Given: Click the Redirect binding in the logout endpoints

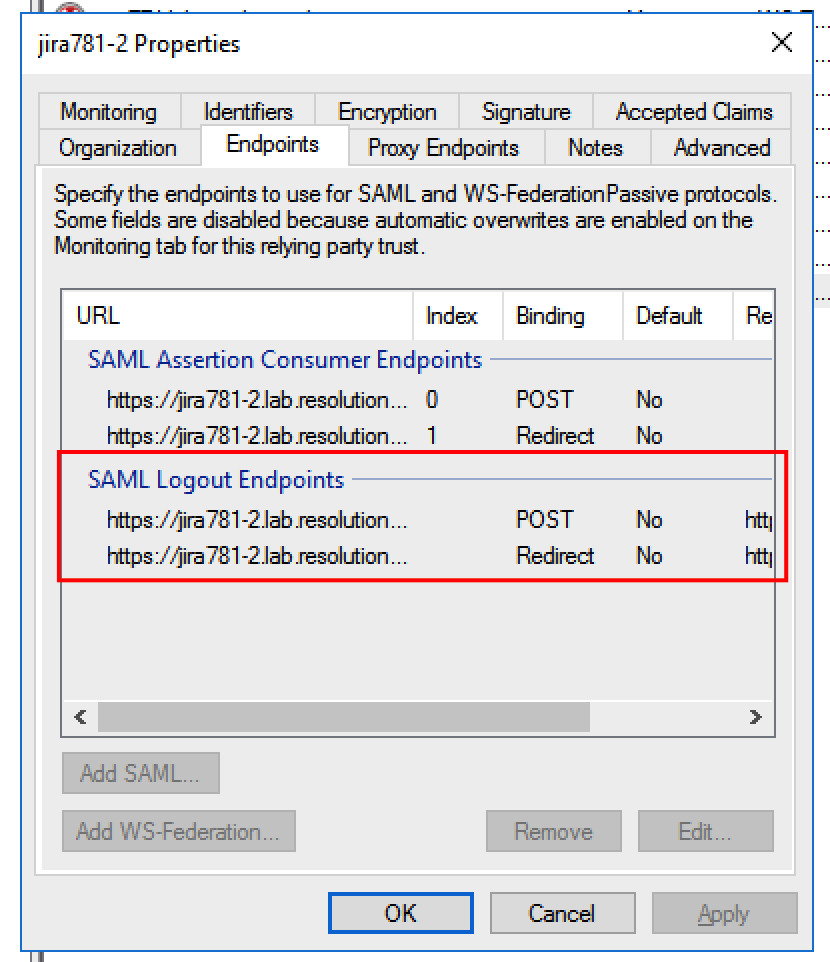Looking at the screenshot, I should click(x=555, y=556).
